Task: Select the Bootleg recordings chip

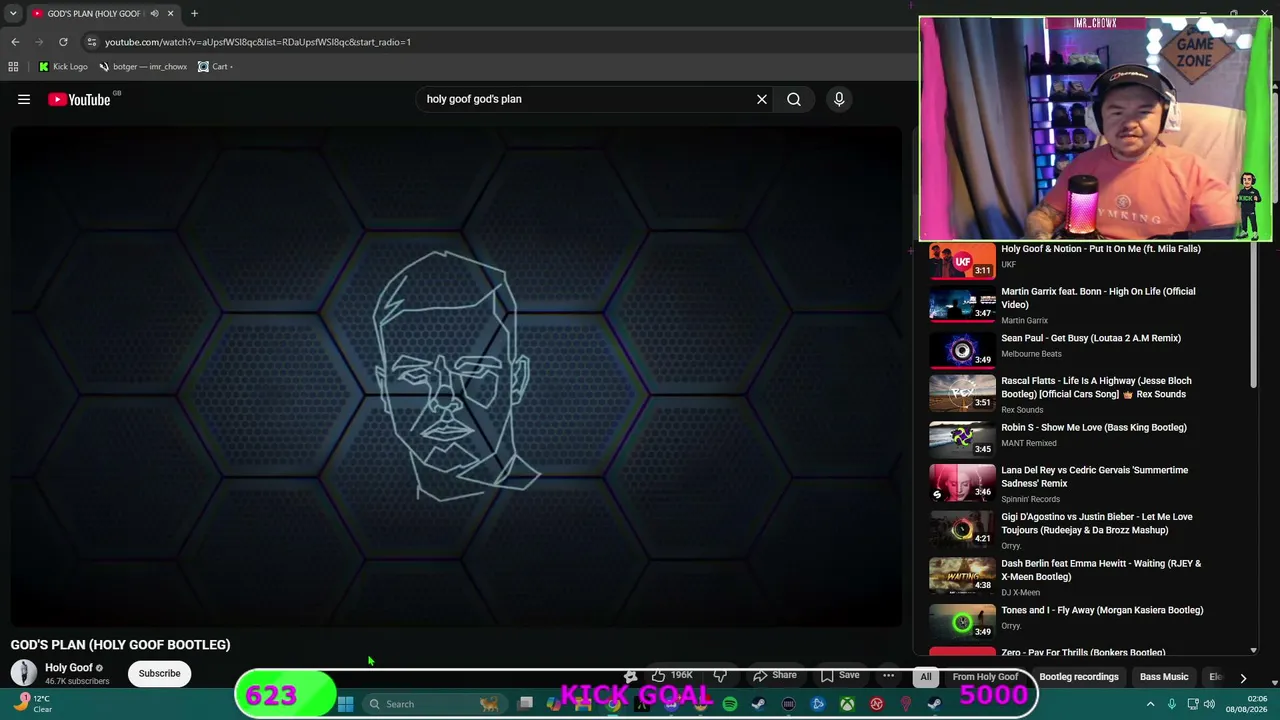Action: 1079,677
